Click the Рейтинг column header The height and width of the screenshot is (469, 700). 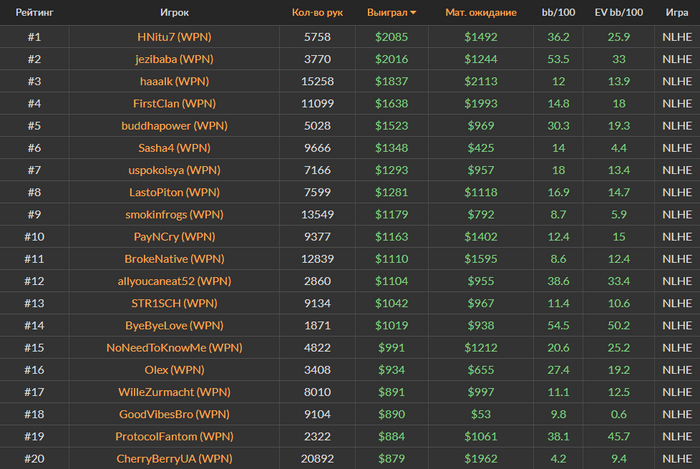pyautogui.click(x=34, y=12)
